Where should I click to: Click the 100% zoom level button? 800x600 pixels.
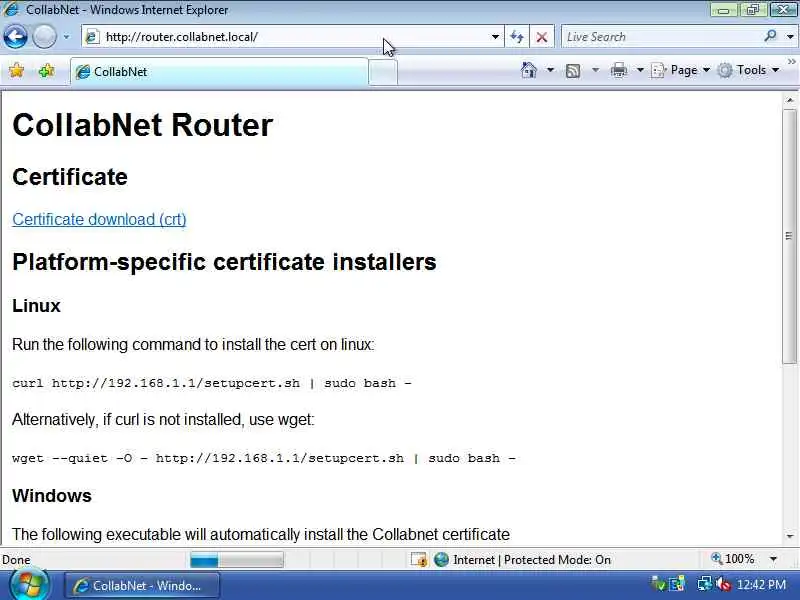[733, 559]
